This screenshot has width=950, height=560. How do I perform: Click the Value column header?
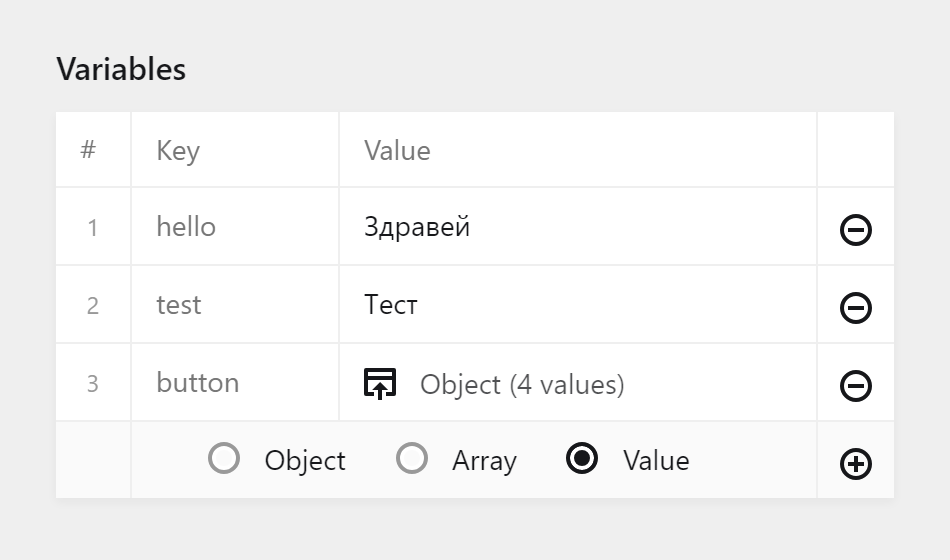(397, 151)
